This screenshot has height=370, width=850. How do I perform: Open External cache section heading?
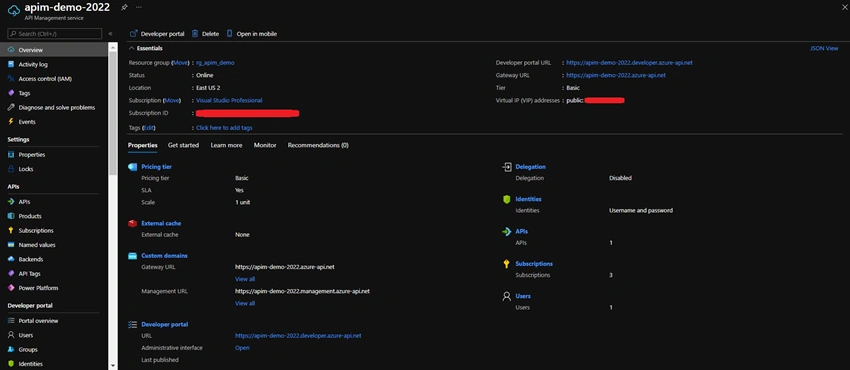coord(161,223)
